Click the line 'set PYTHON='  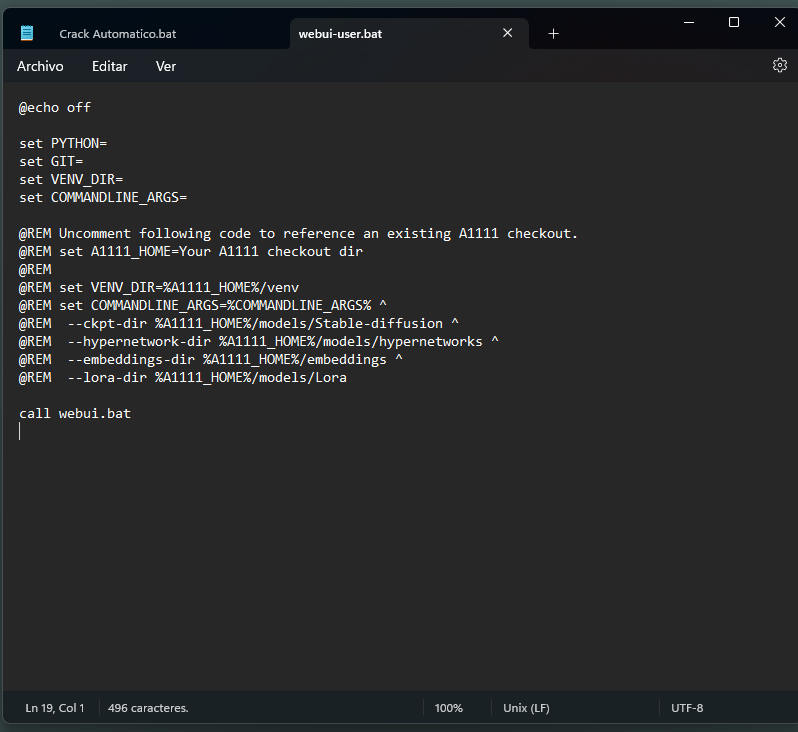(63, 144)
